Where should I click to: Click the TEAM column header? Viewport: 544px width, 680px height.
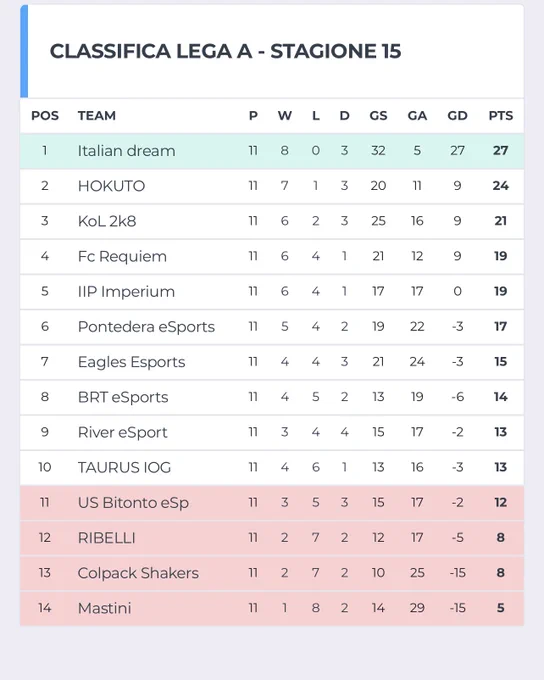click(97, 116)
